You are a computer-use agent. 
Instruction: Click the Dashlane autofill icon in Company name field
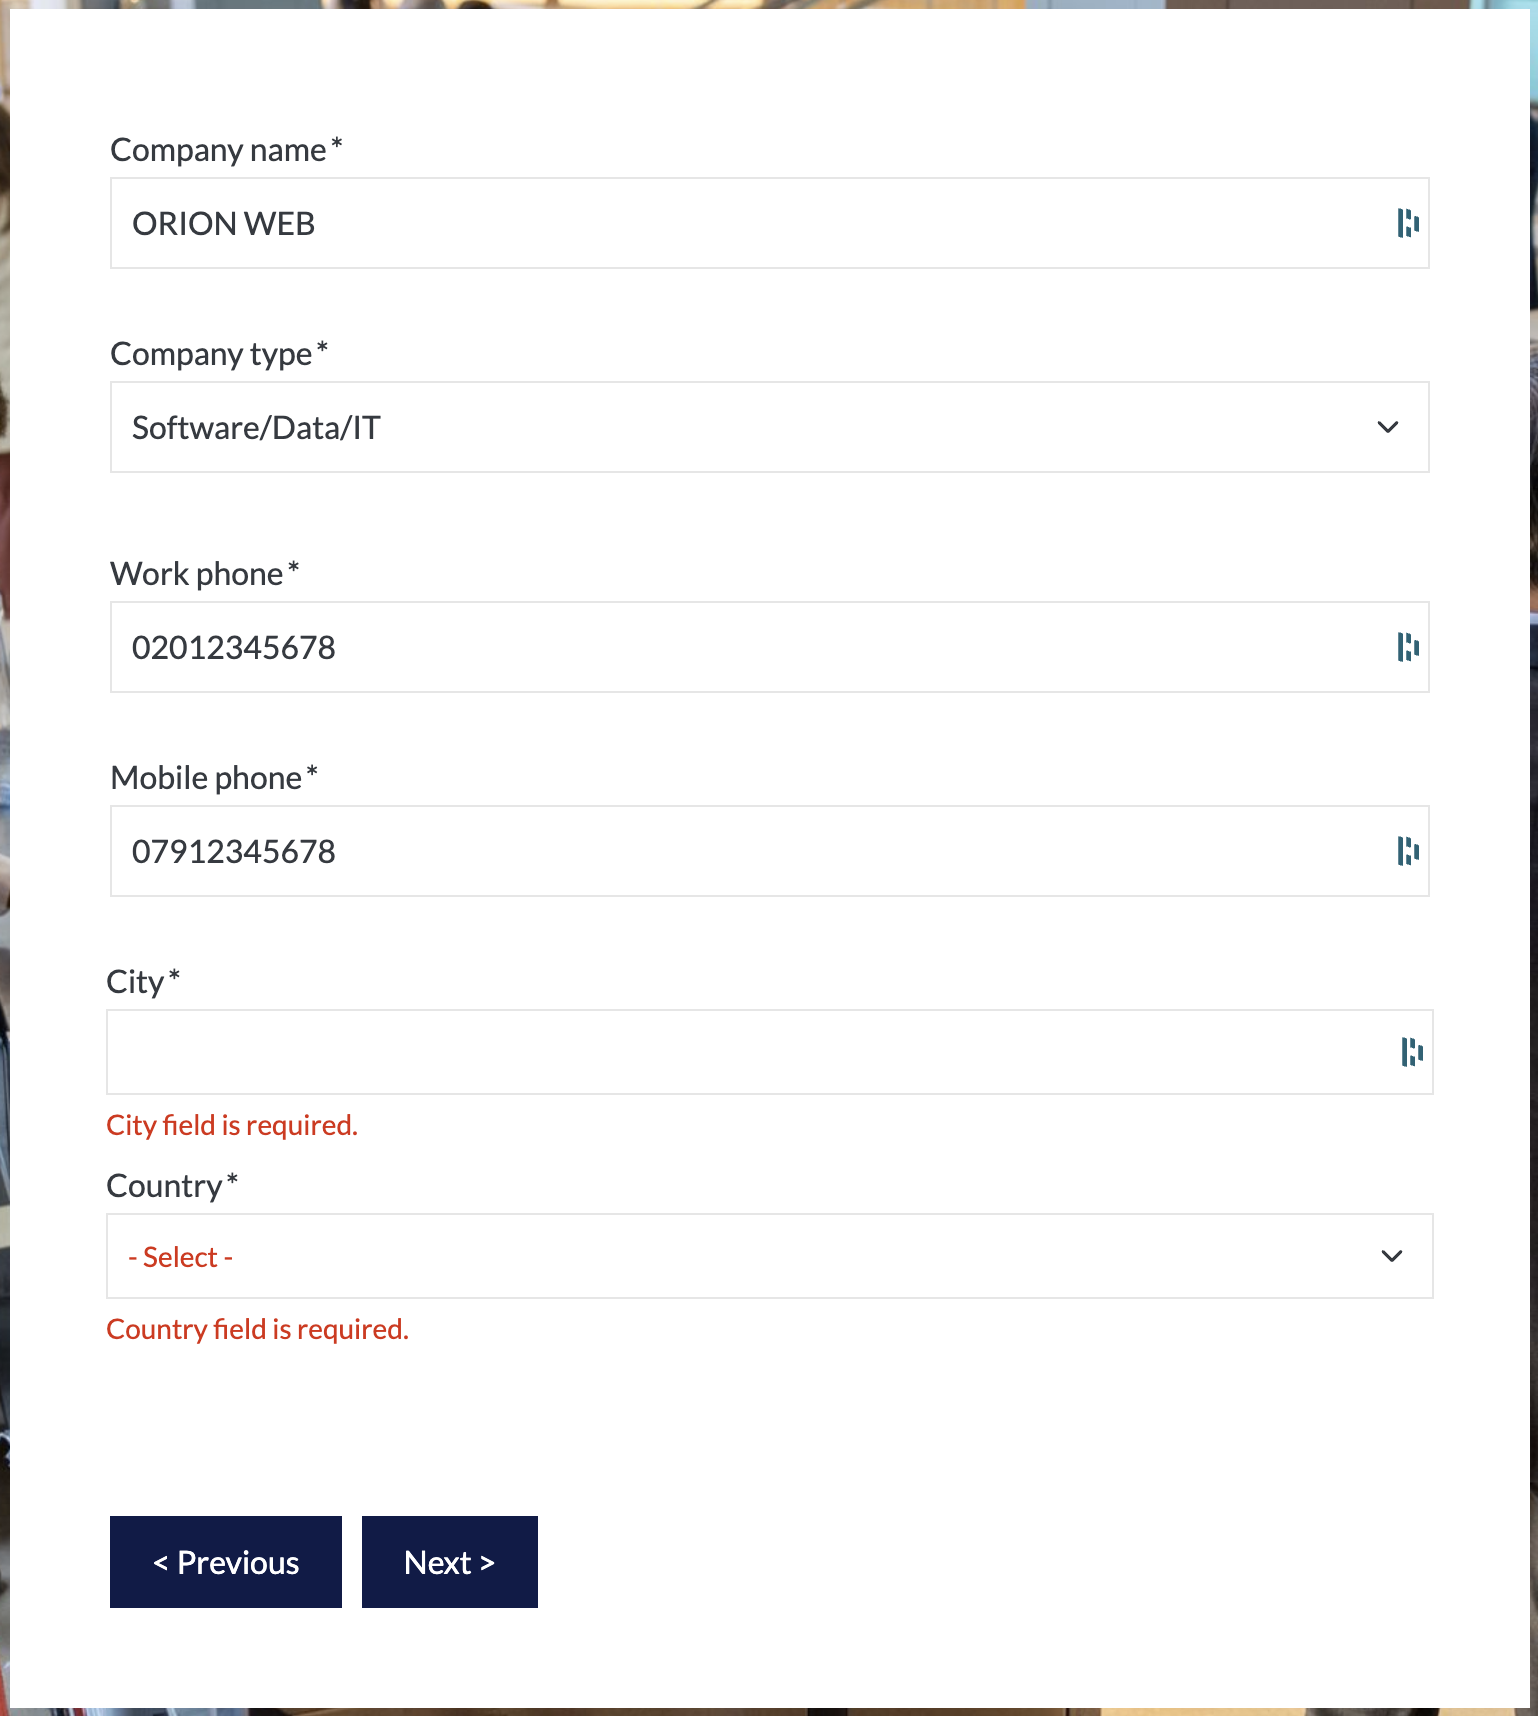point(1408,223)
